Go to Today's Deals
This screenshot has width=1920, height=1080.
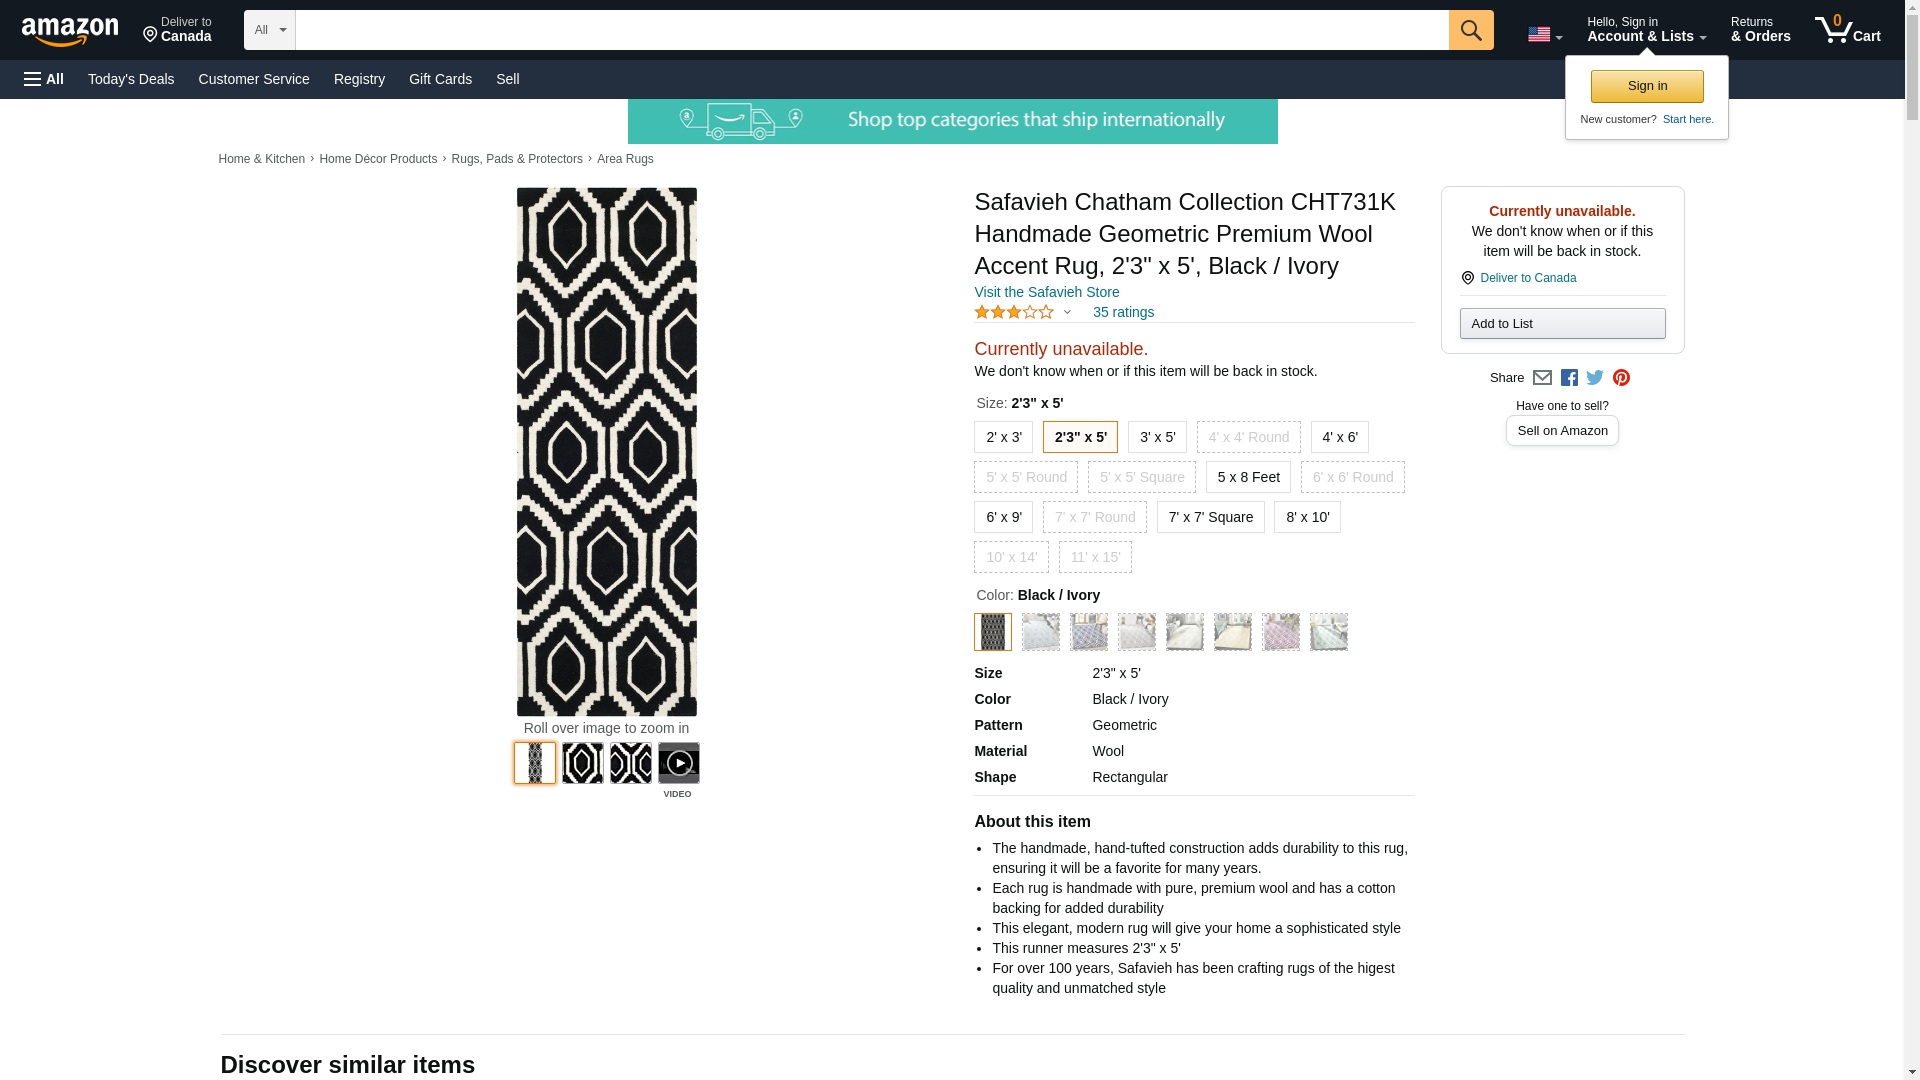[x=131, y=79]
